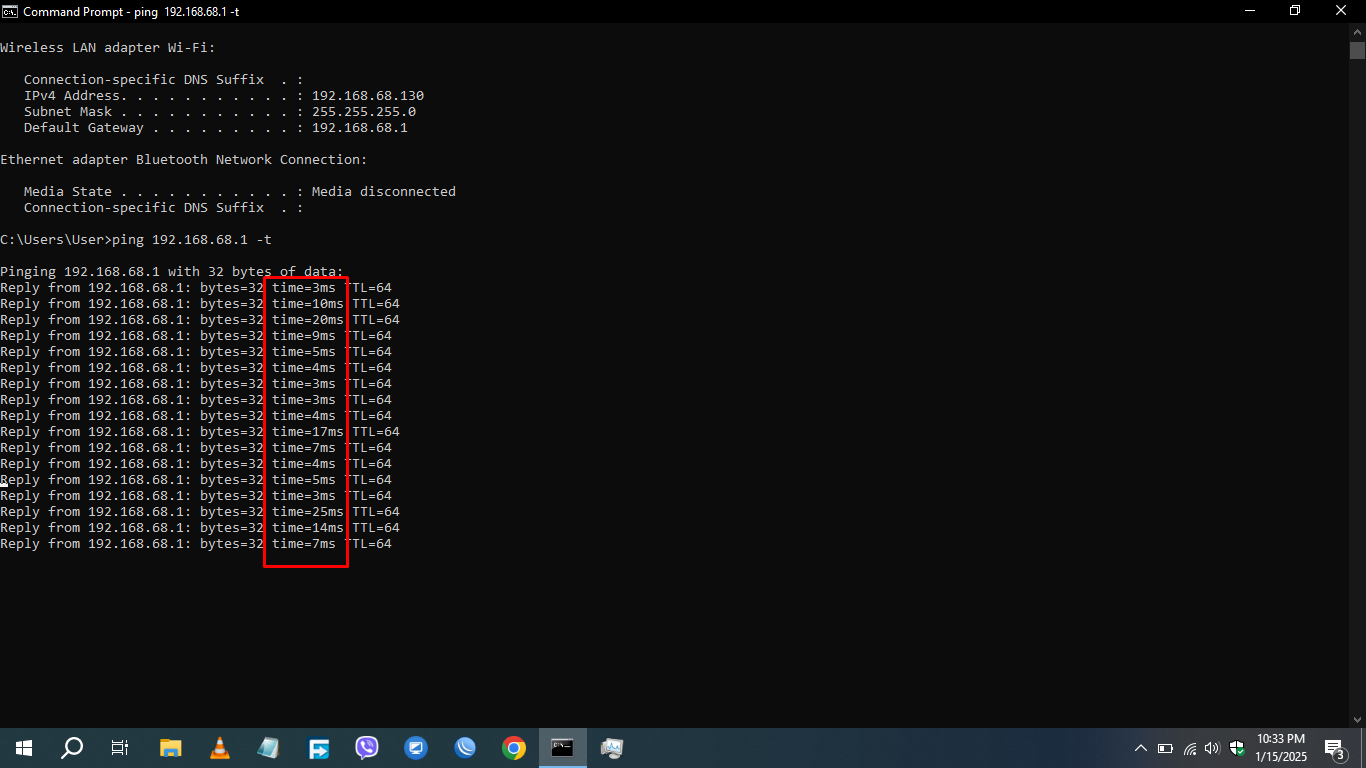The width and height of the screenshot is (1366, 768).
Task: Restore down the Command Prompt window
Action: coord(1296,11)
